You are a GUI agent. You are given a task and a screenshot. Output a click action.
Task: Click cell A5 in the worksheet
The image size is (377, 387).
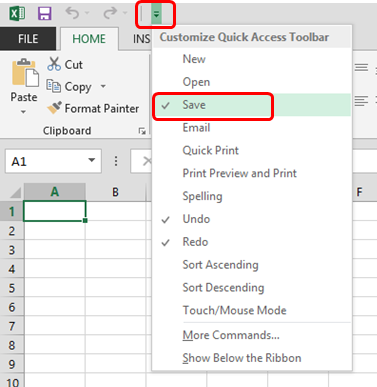[55, 288]
